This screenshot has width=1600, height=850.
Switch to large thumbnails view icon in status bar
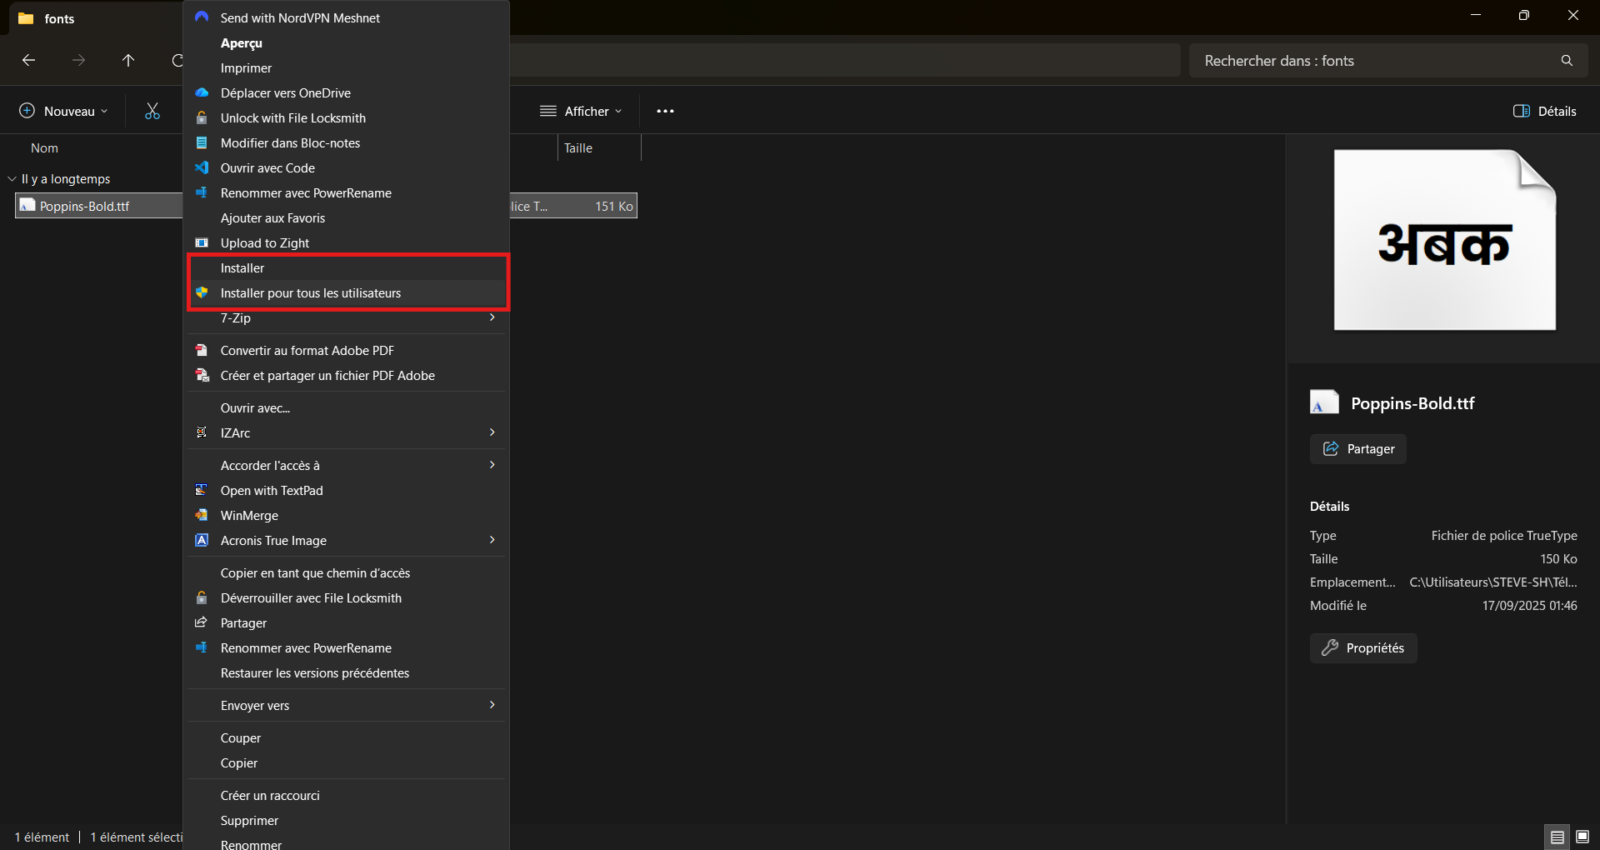(x=1582, y=837)
